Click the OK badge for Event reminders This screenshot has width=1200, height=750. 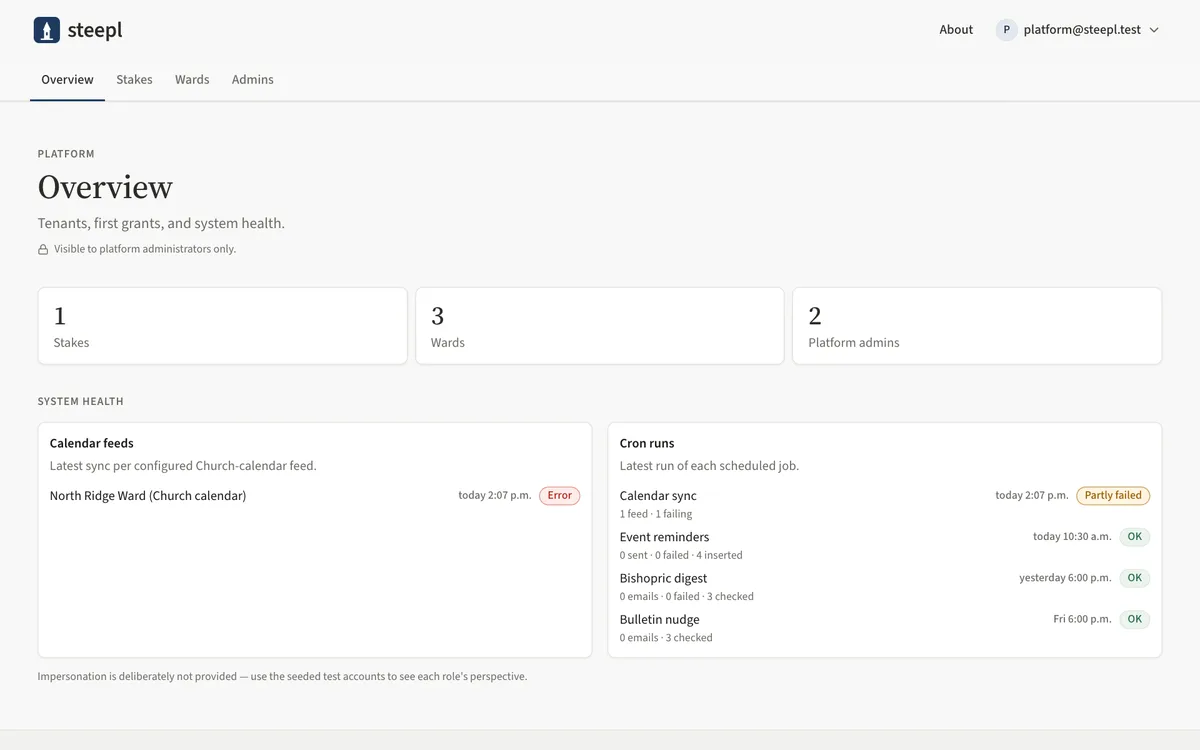click(1134, 537)
